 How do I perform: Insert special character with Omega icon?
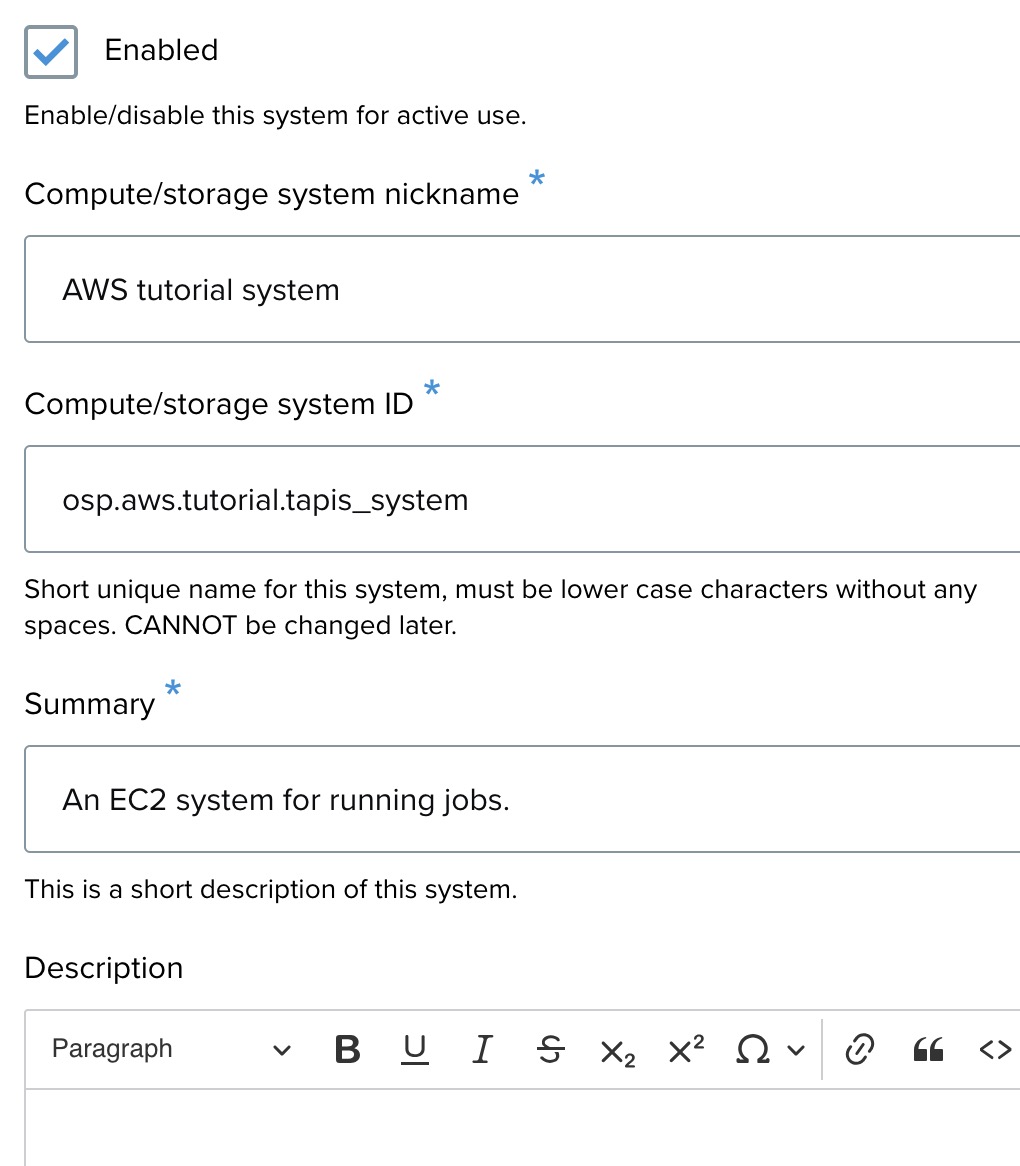click(751, 1049)
